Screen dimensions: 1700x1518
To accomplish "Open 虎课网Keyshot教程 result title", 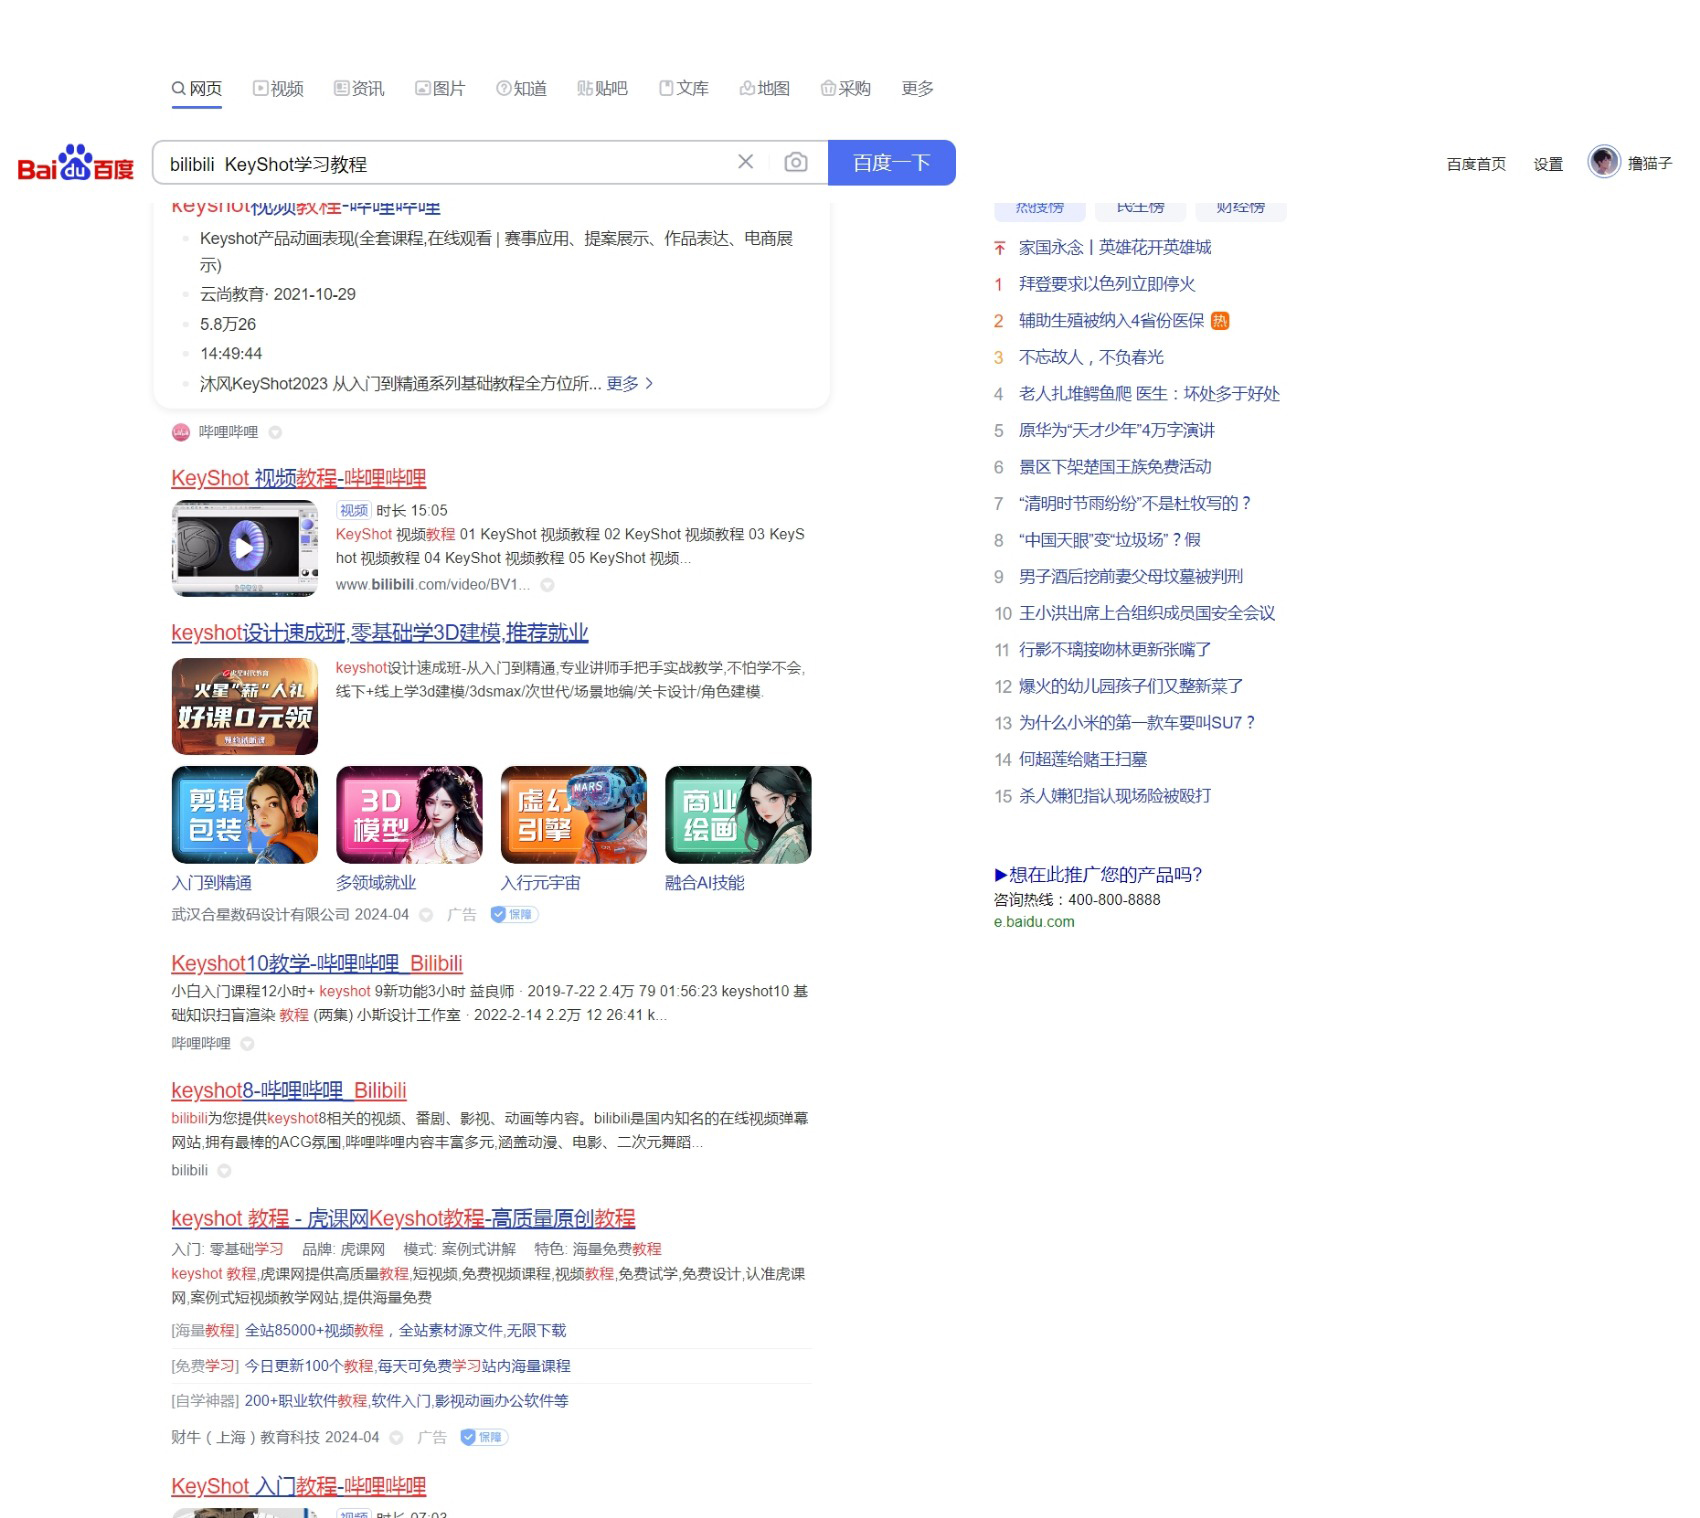I will (x=403, y=1219).
